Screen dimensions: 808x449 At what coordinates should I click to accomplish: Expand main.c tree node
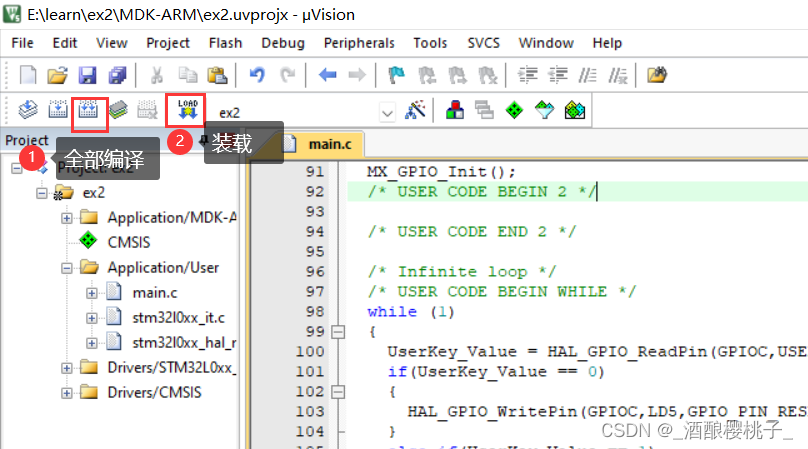pos(92,293)
